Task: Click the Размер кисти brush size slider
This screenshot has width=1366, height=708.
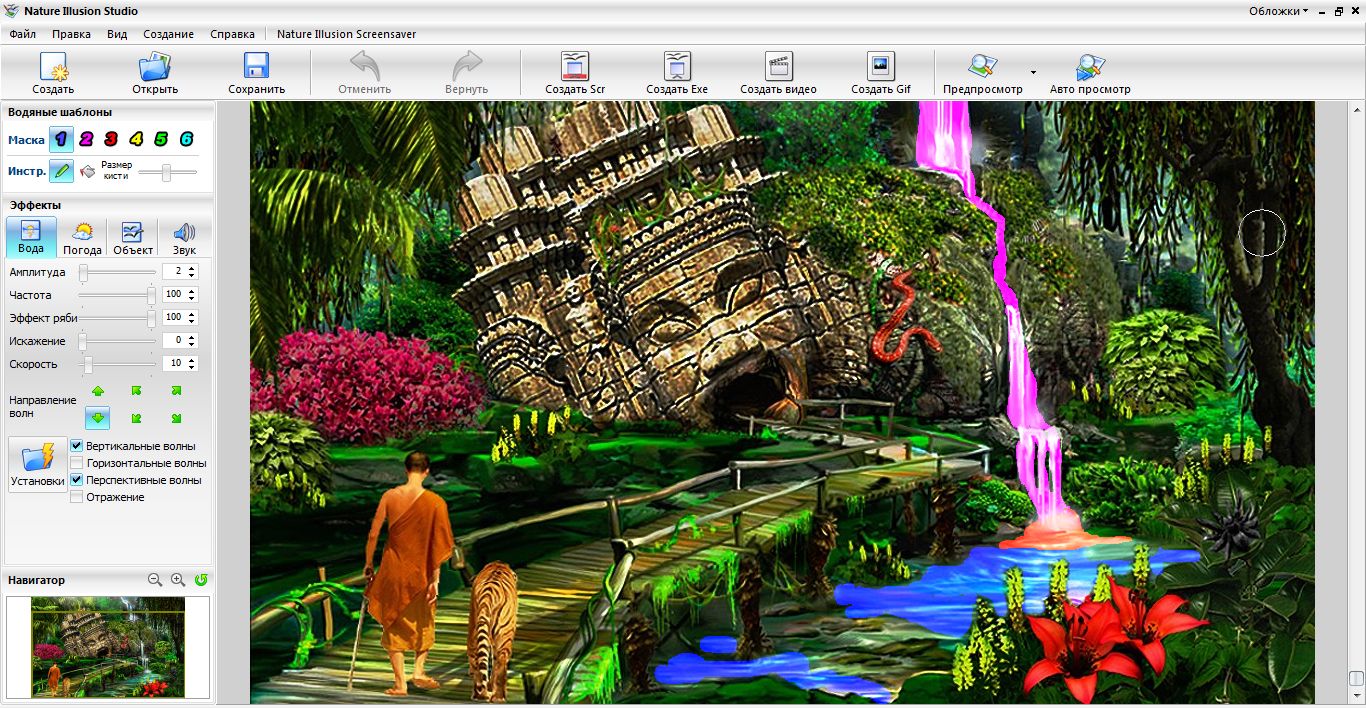Action: [168, 173]
